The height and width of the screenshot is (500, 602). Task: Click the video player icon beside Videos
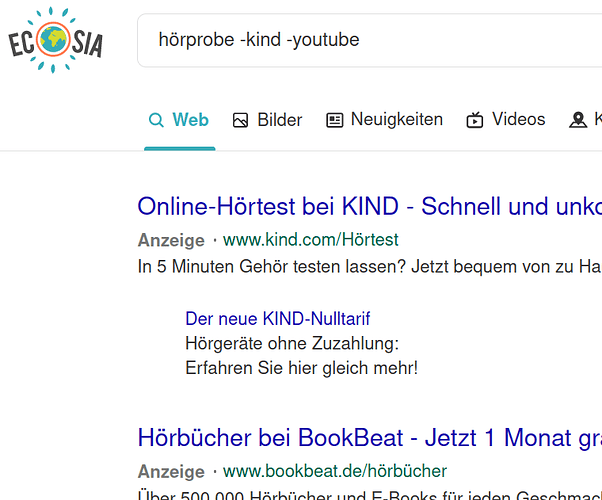tap(475, 120)
